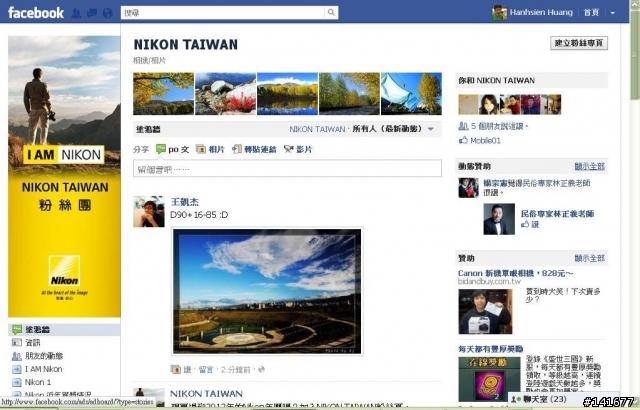Select the 相片 share option

point(210,149)
